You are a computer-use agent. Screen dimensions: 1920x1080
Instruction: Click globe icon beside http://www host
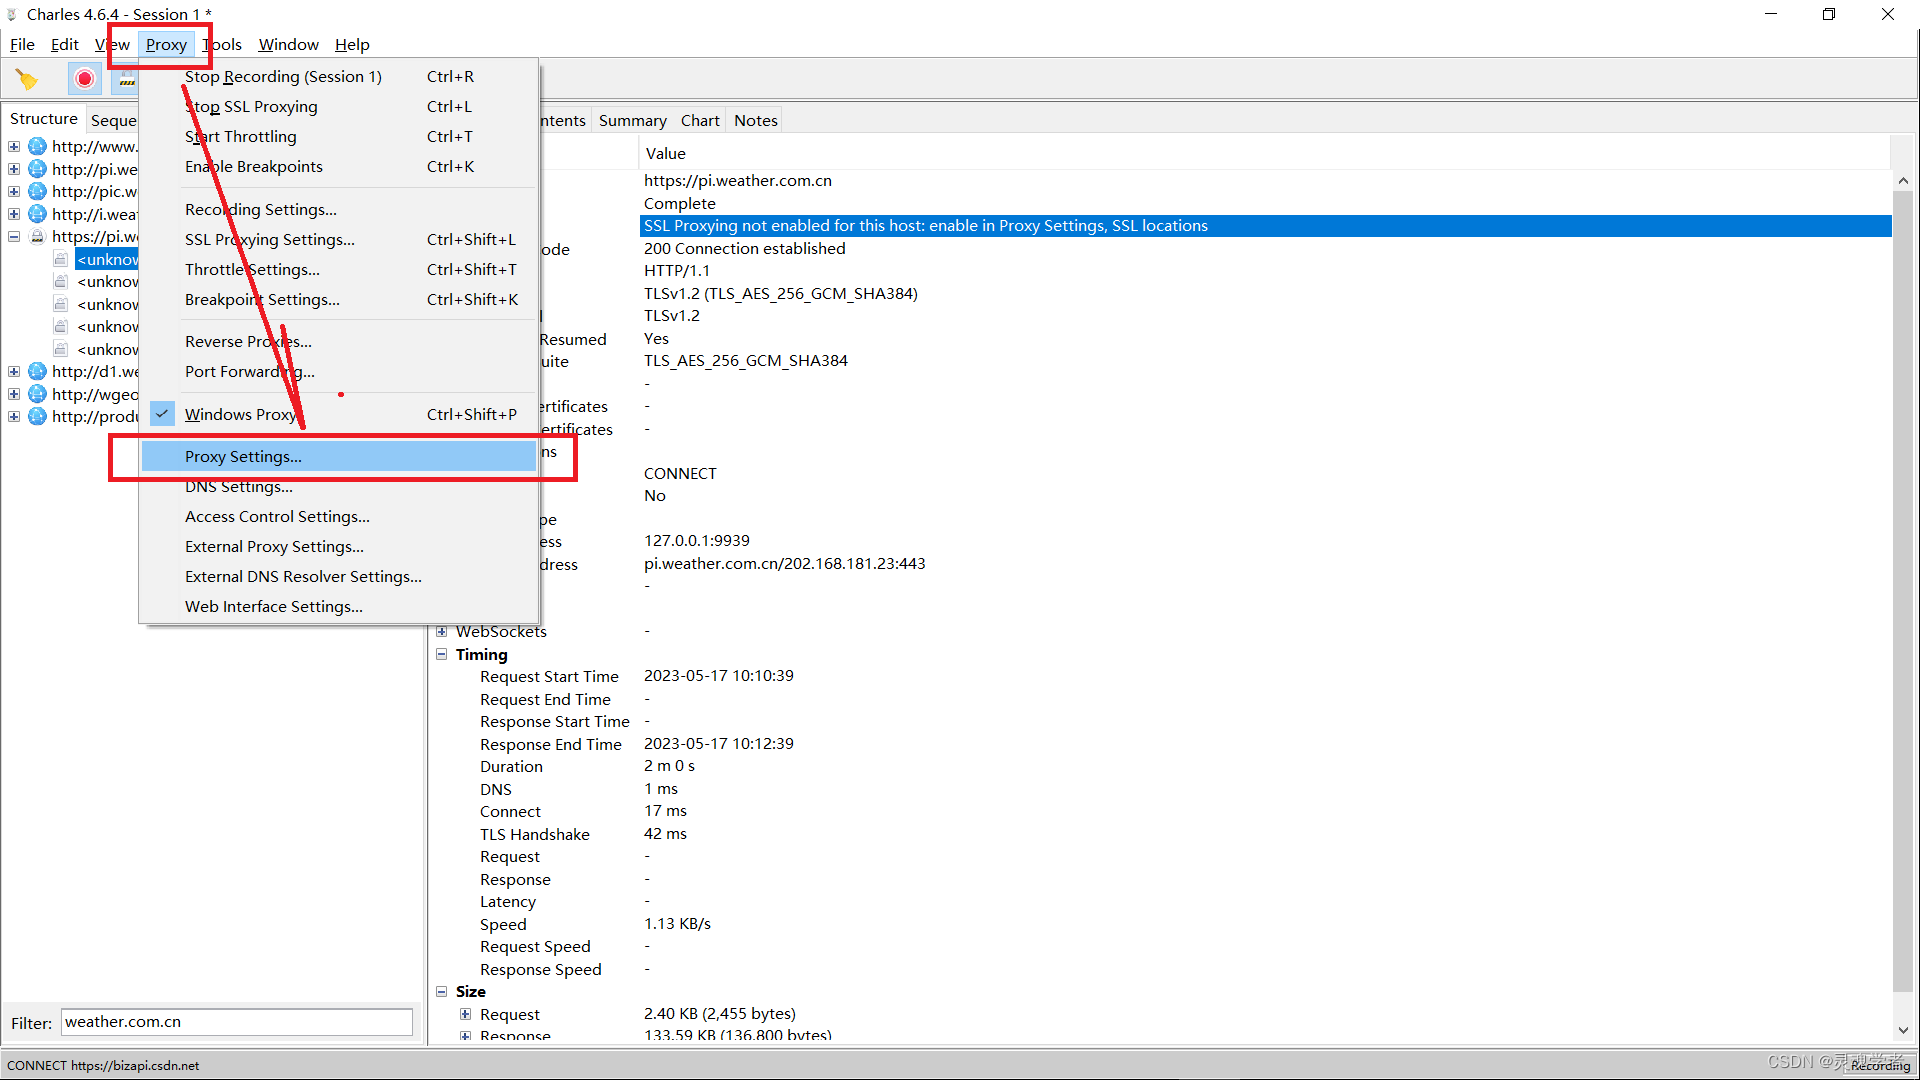[38, 147]
